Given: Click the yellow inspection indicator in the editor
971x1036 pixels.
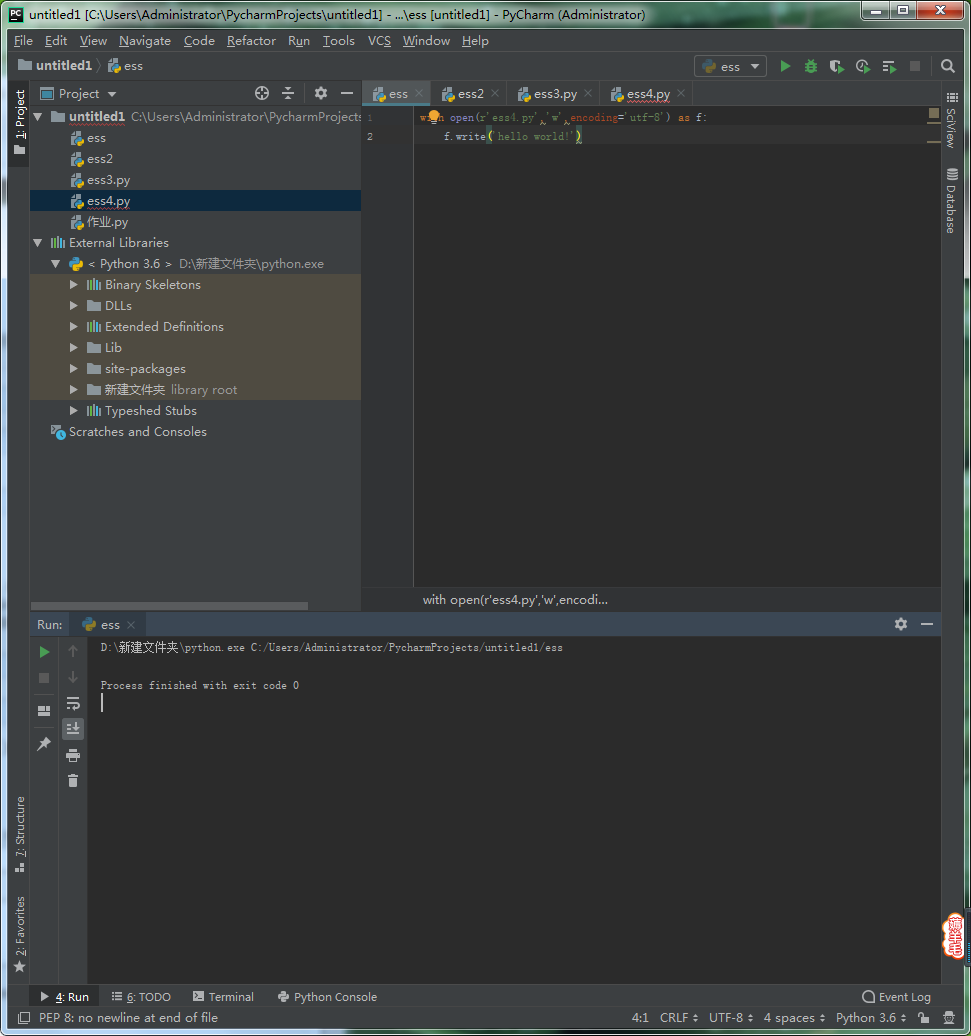Looking at the screenshot, I should (933, 114).
